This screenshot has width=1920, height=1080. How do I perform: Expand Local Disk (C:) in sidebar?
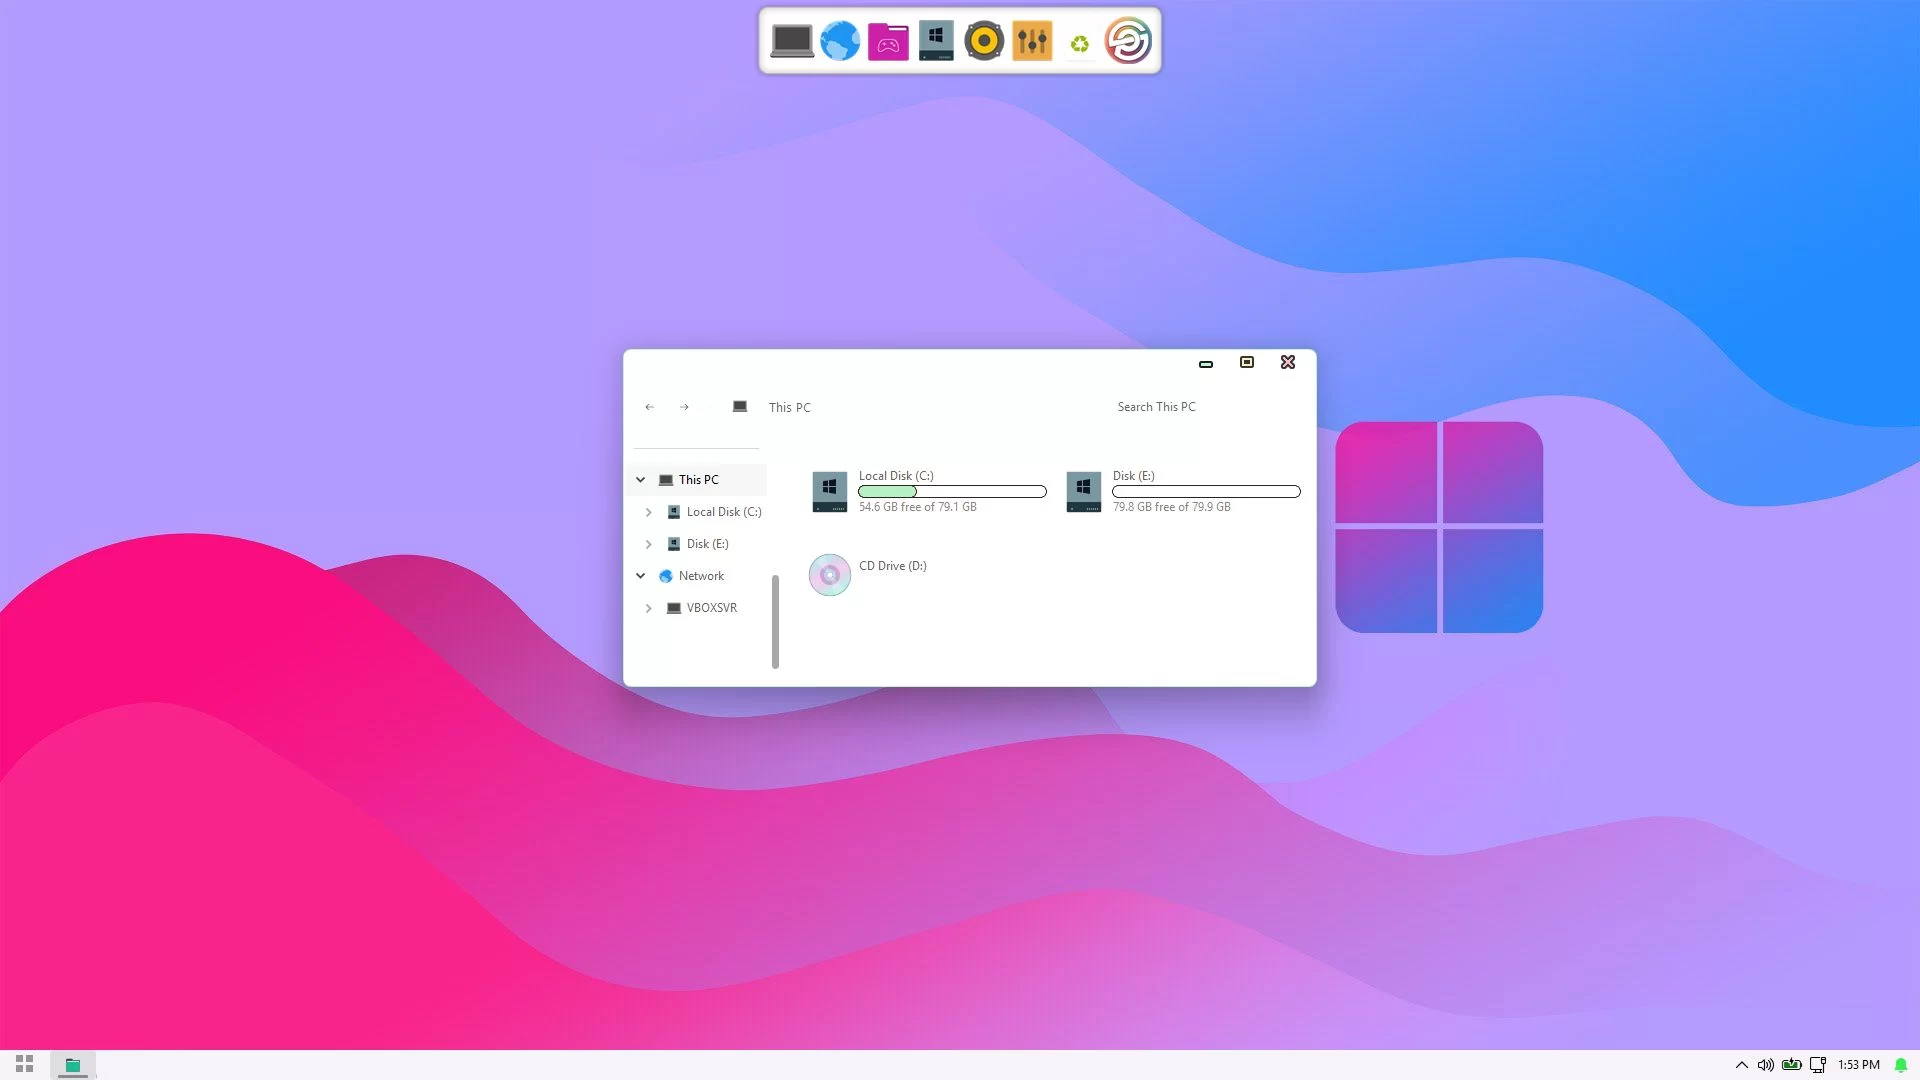point(648,512)
